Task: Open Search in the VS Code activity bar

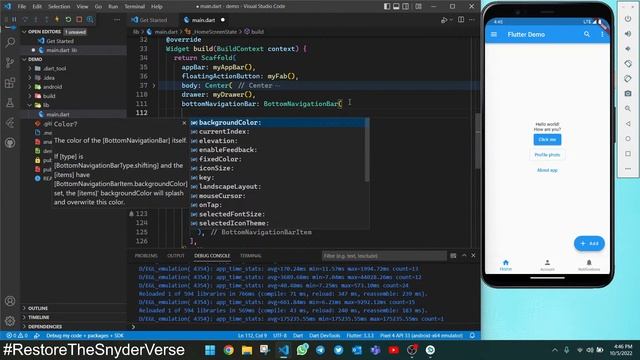Action: [x=10, y=42]
